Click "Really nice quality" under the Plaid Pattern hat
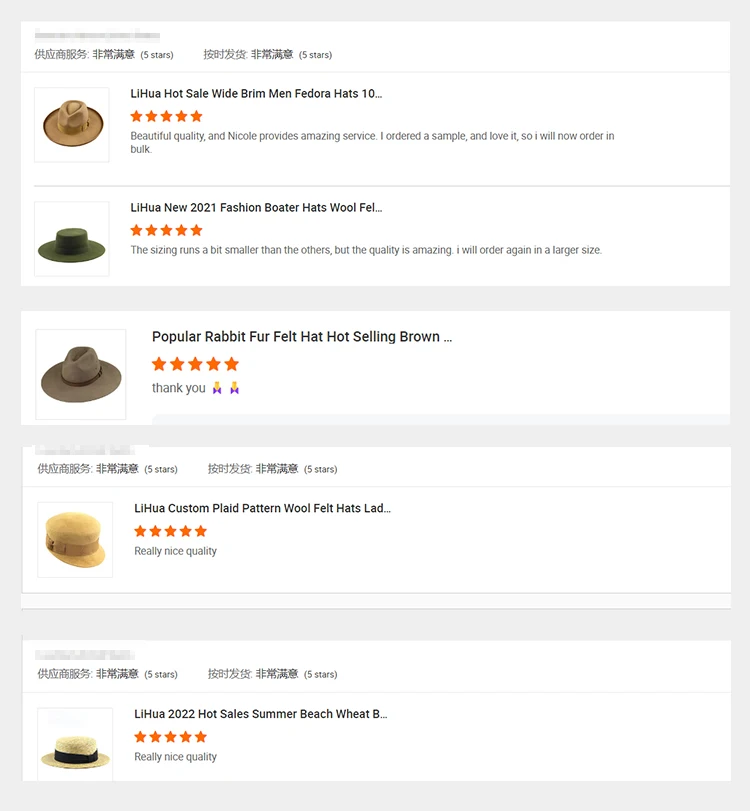The width and height of the screenshot is (750, 811). [175, 551]
